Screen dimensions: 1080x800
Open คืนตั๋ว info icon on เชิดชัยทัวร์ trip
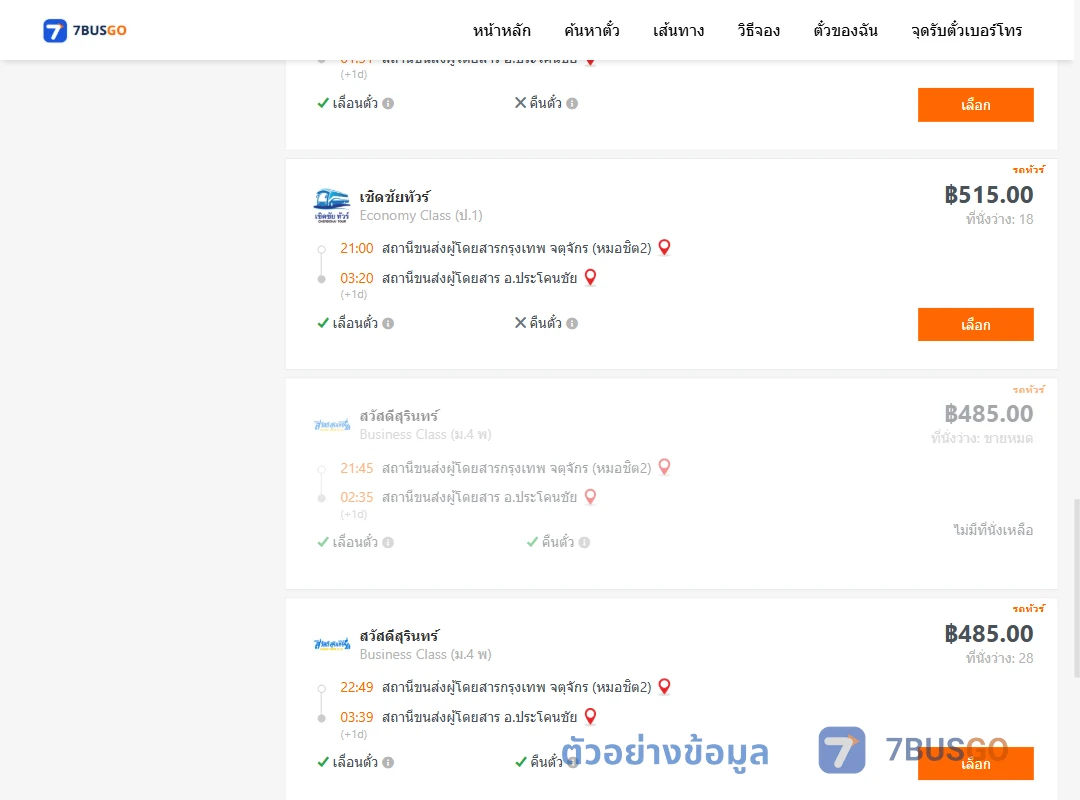(x=572, y=323)
